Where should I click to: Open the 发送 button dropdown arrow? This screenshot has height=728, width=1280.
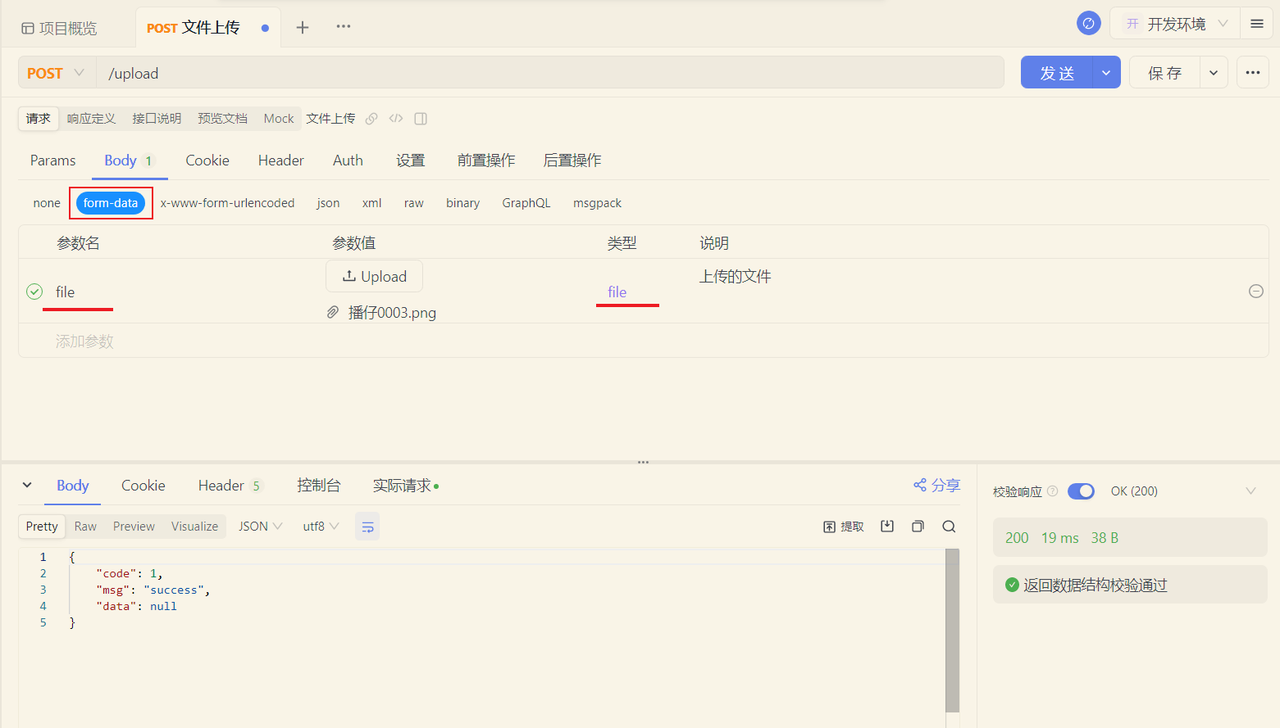click(1106, 72)
